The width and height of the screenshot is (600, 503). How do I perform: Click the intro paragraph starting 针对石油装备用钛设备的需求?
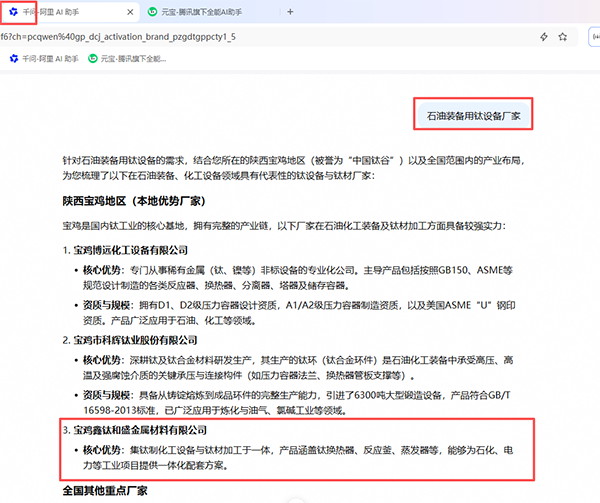294,168
